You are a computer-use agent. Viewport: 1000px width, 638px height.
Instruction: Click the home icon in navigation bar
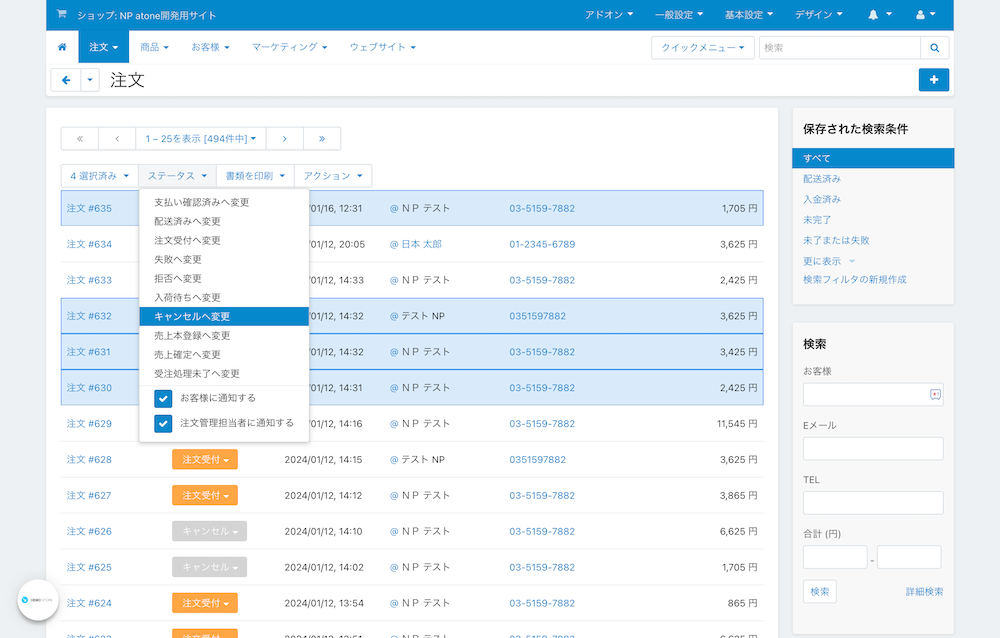62,47
